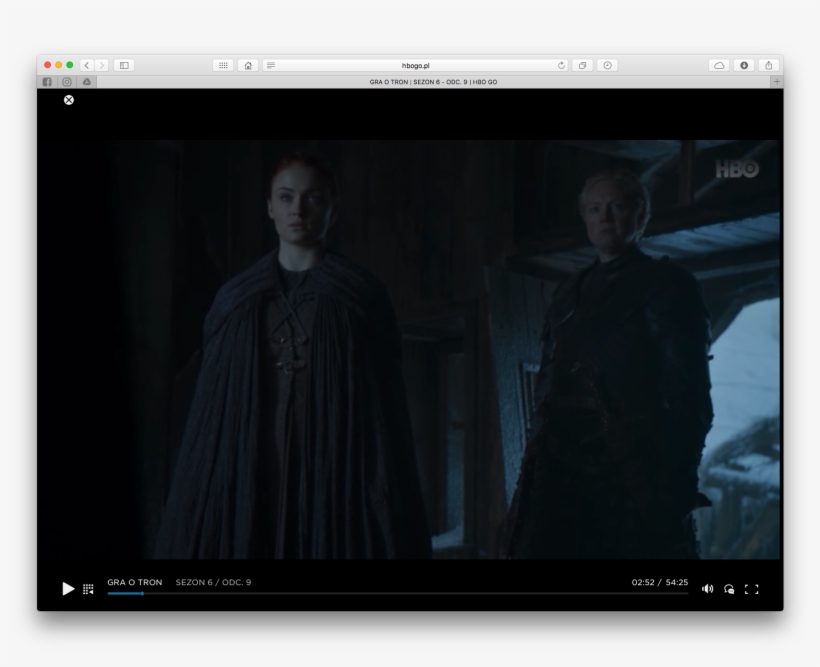Open the Safari home page
Screen dimensions: 820x667
click(248, 65)
